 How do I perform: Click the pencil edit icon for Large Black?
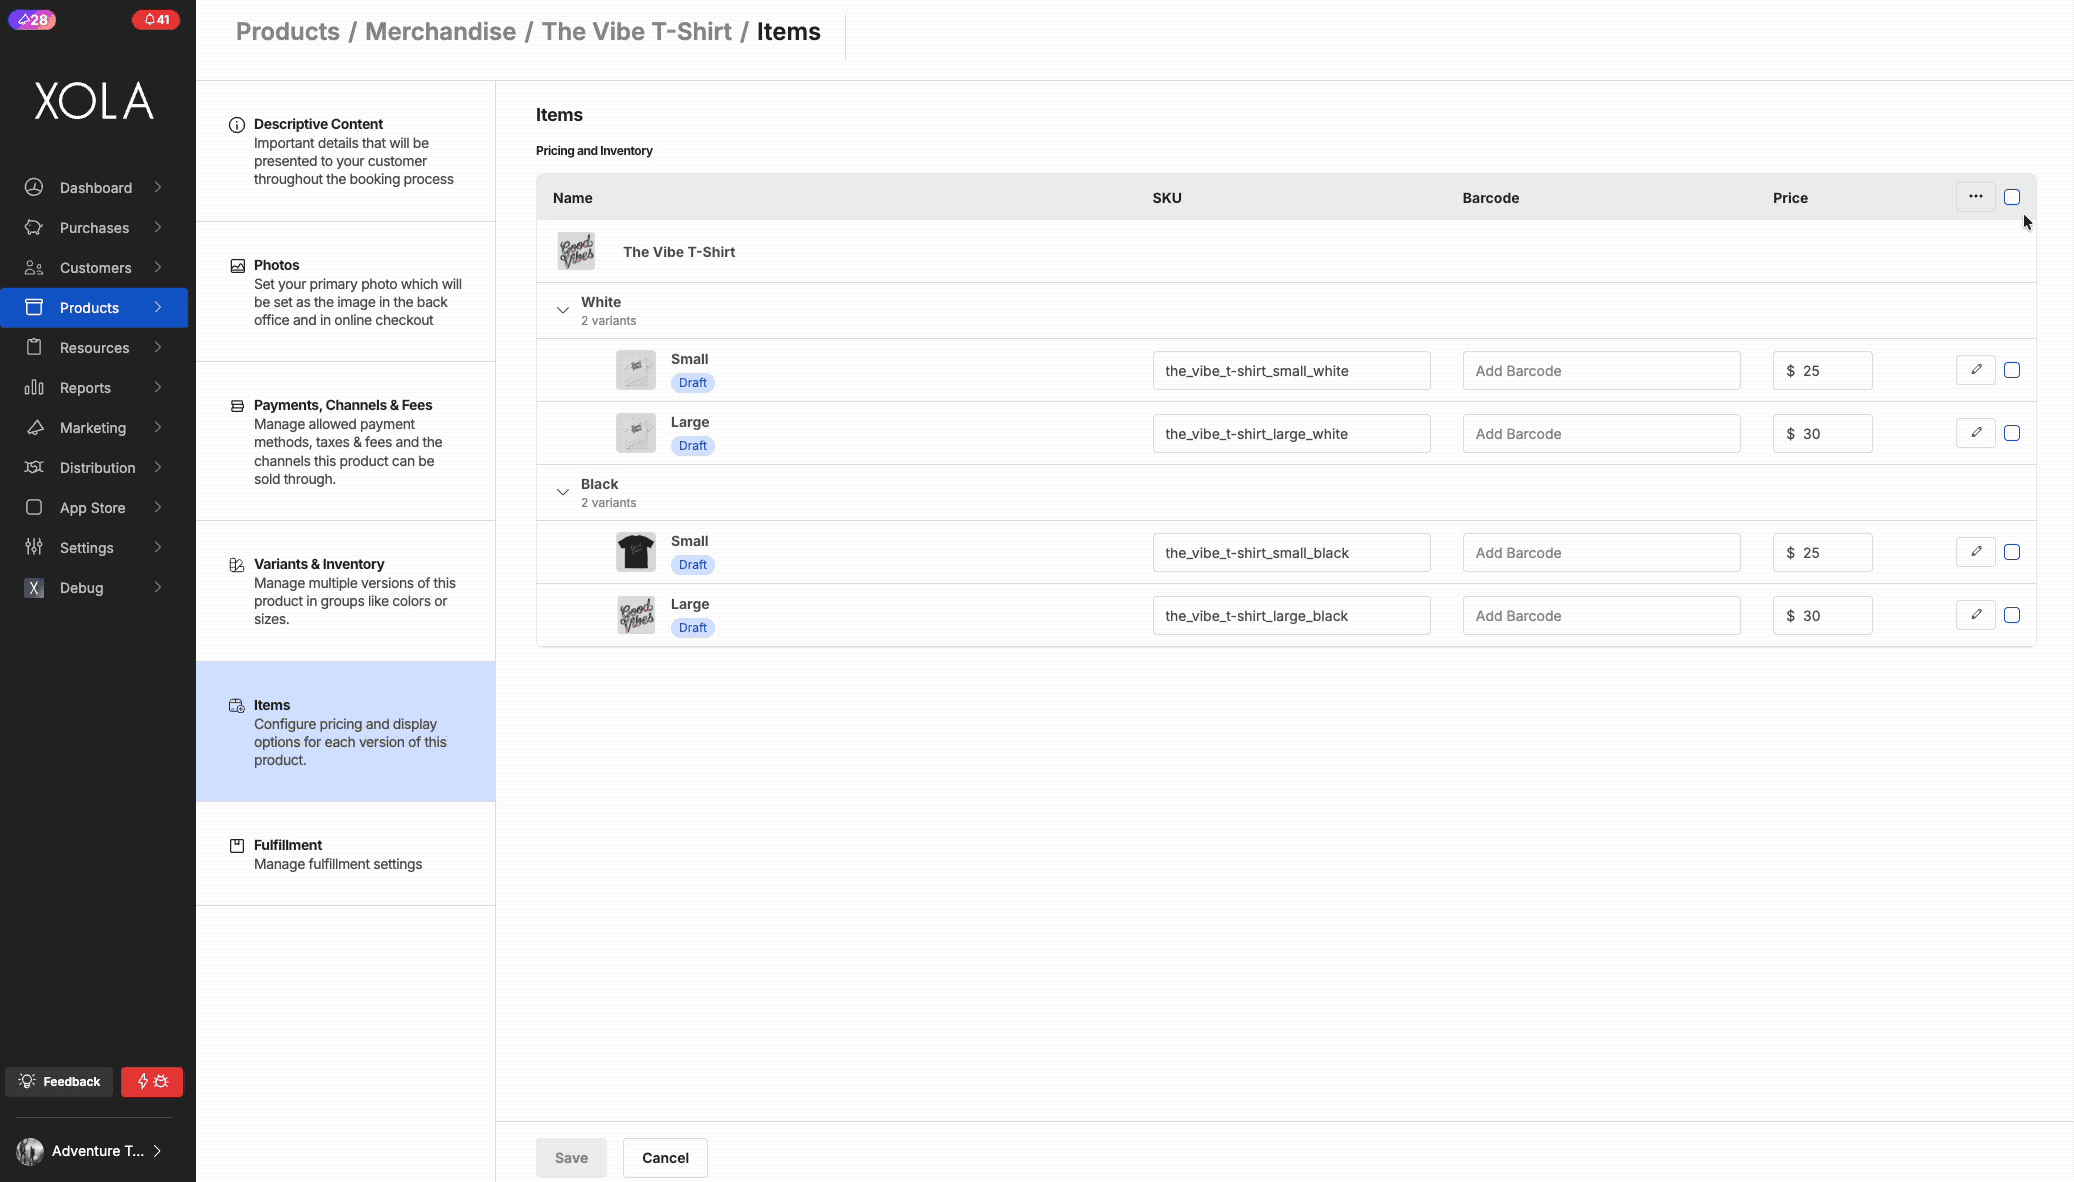coord(1975,615)
